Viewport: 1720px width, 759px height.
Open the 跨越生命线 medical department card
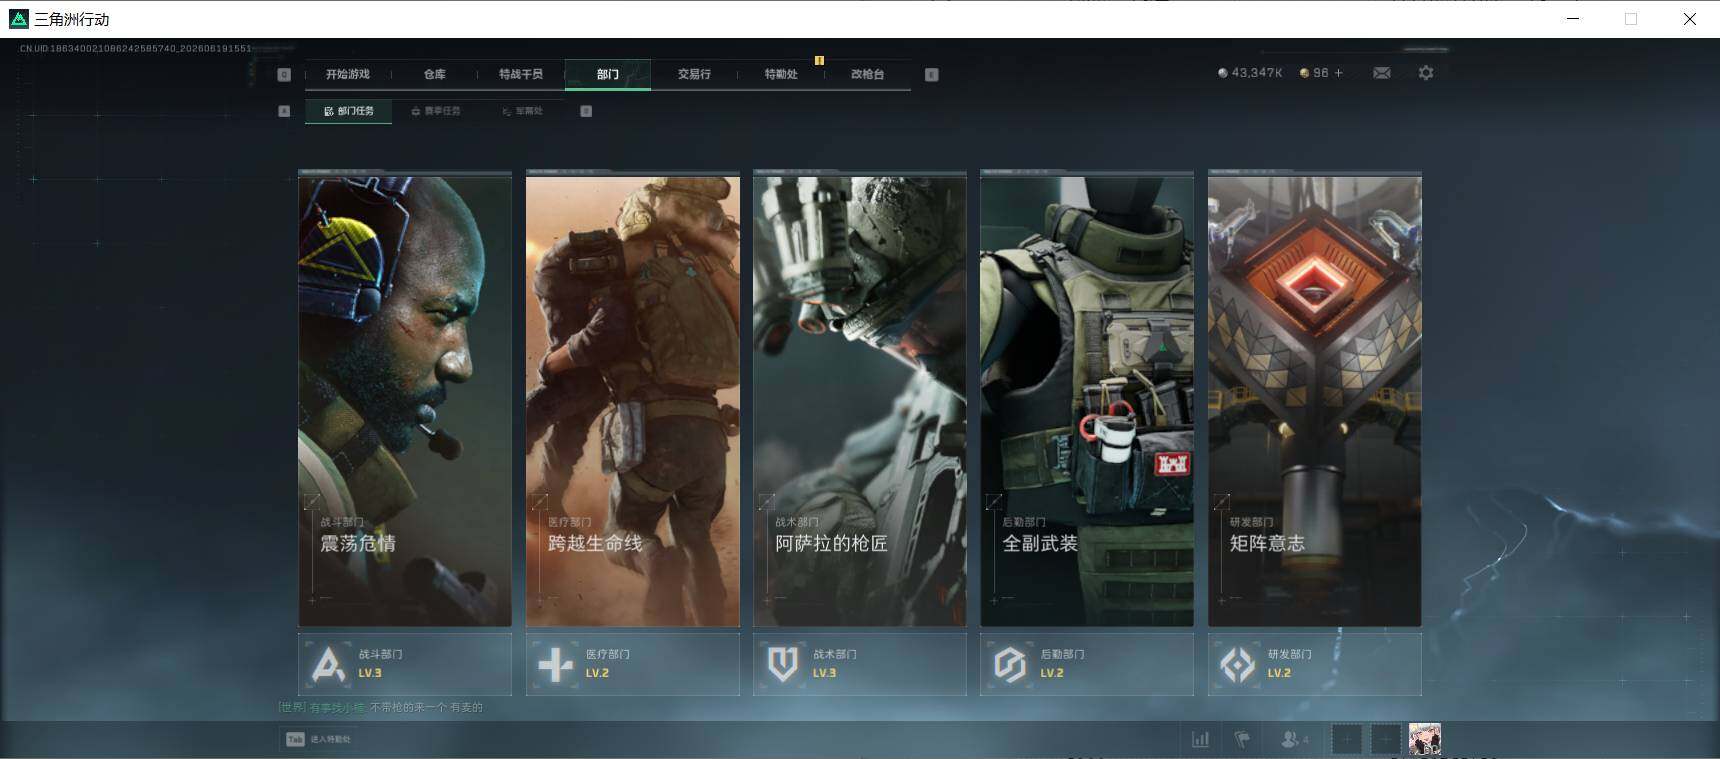coord(633,400)
